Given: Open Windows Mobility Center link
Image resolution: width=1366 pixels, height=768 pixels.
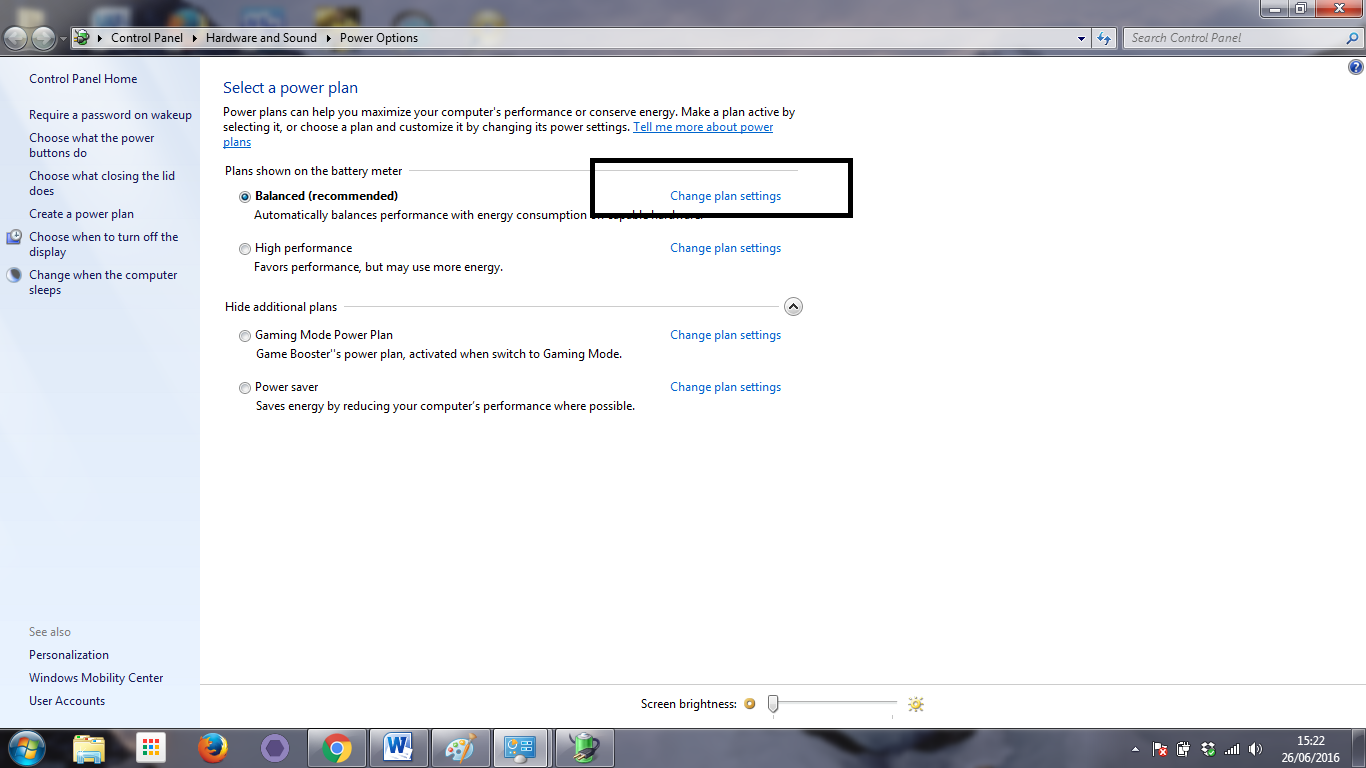Looking at the screenshot, I should (96, 678).
